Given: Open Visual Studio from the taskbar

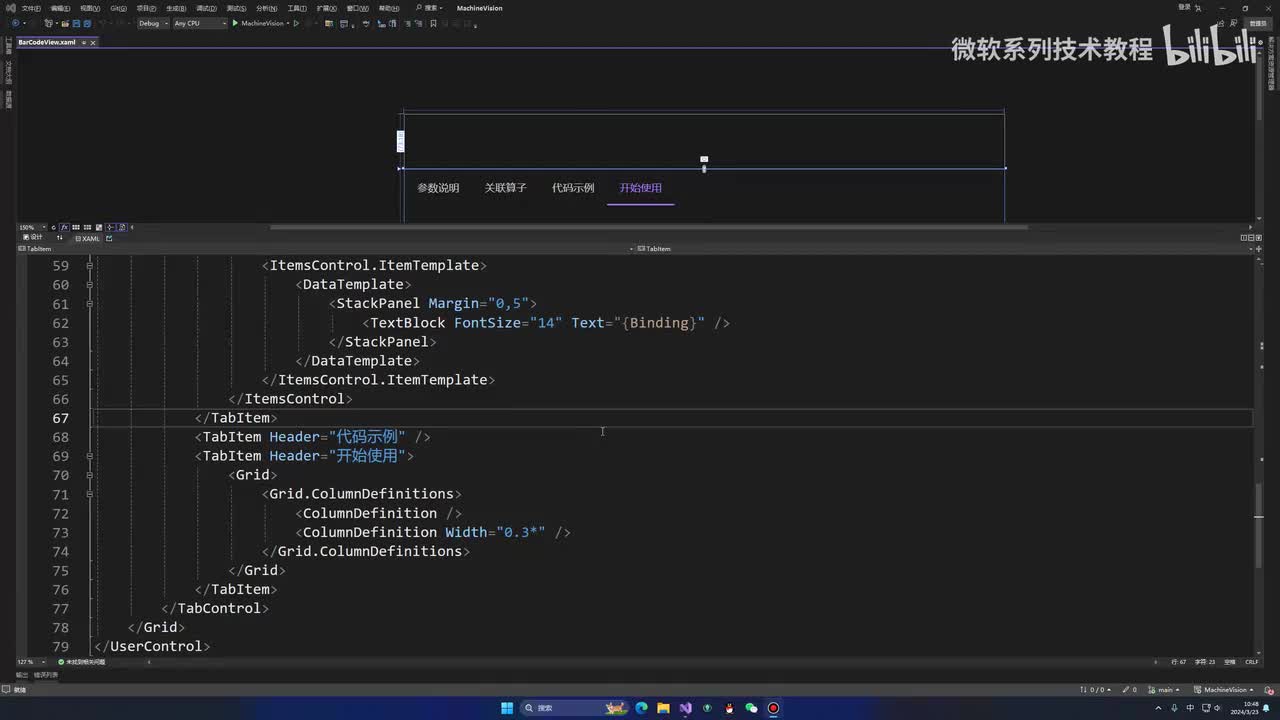Looking at the screenshot, I should pyautogui.click(x=685, y=708).
